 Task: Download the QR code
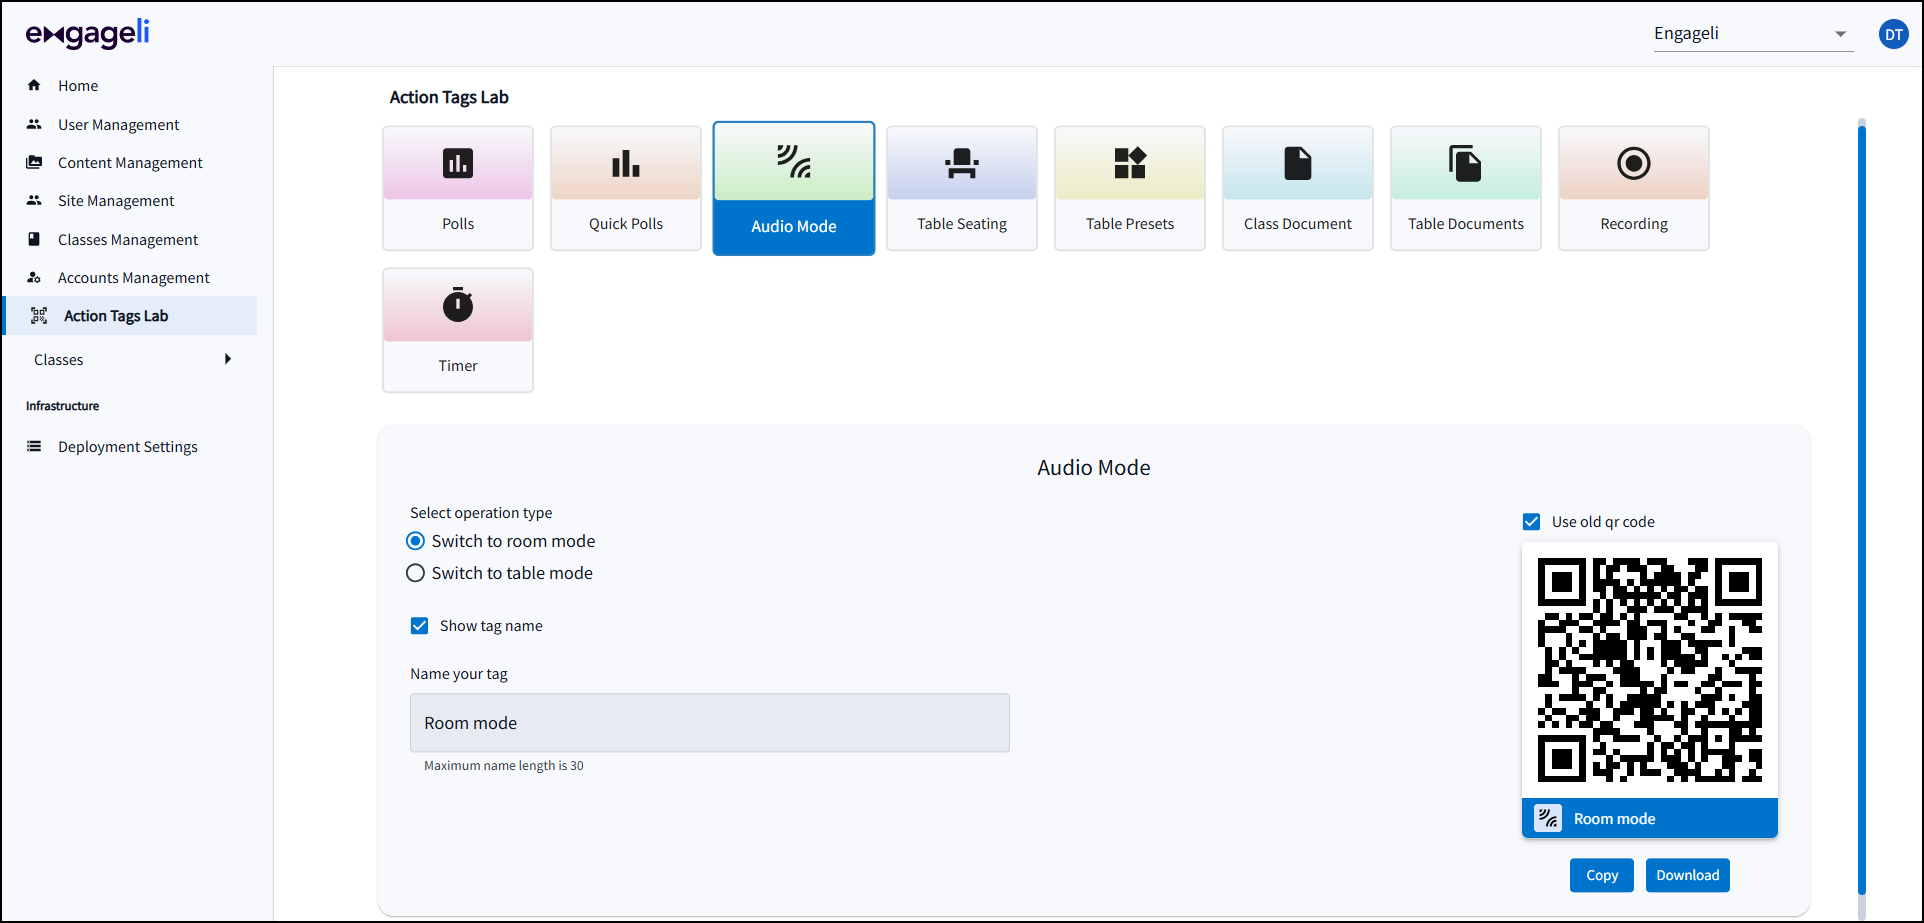(x=1688, y=875)
